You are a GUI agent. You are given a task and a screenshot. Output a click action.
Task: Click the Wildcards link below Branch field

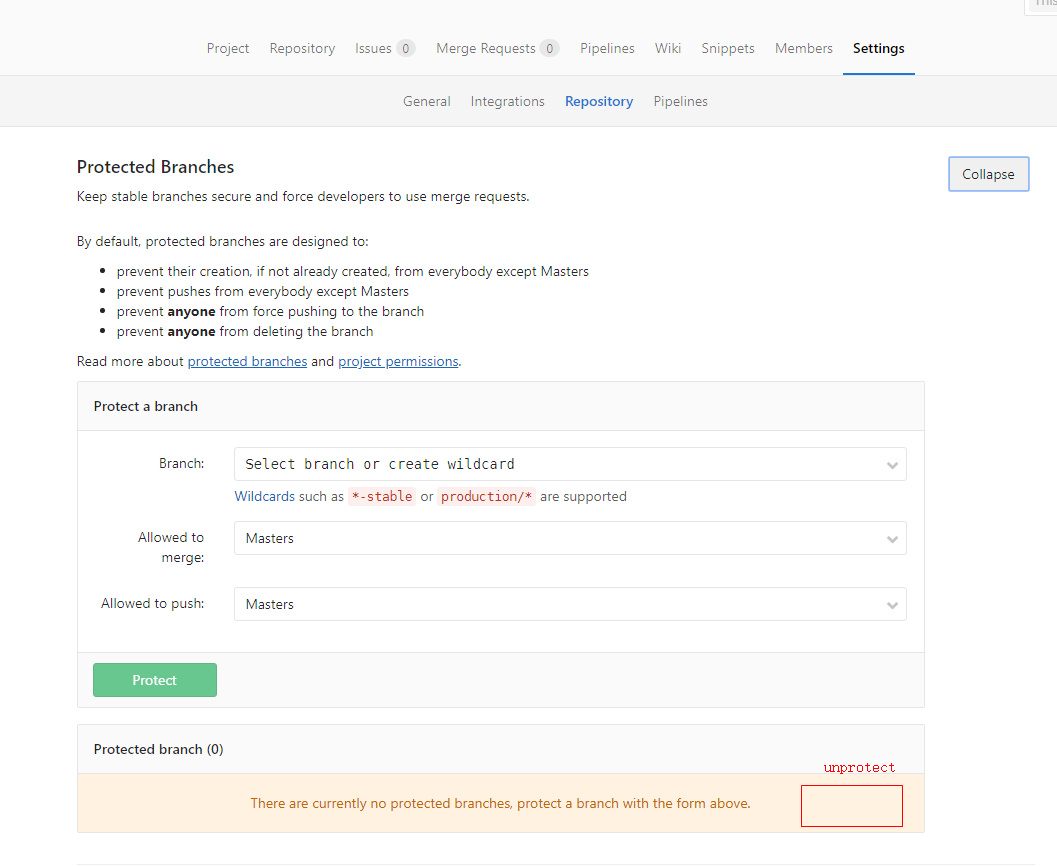[x=264, y=496]
